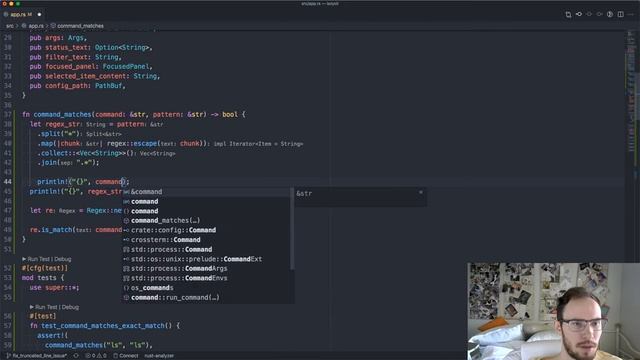Click Debug above mod tests
Viewport: 640px width, 360px height.
click(x=62, y=259)
